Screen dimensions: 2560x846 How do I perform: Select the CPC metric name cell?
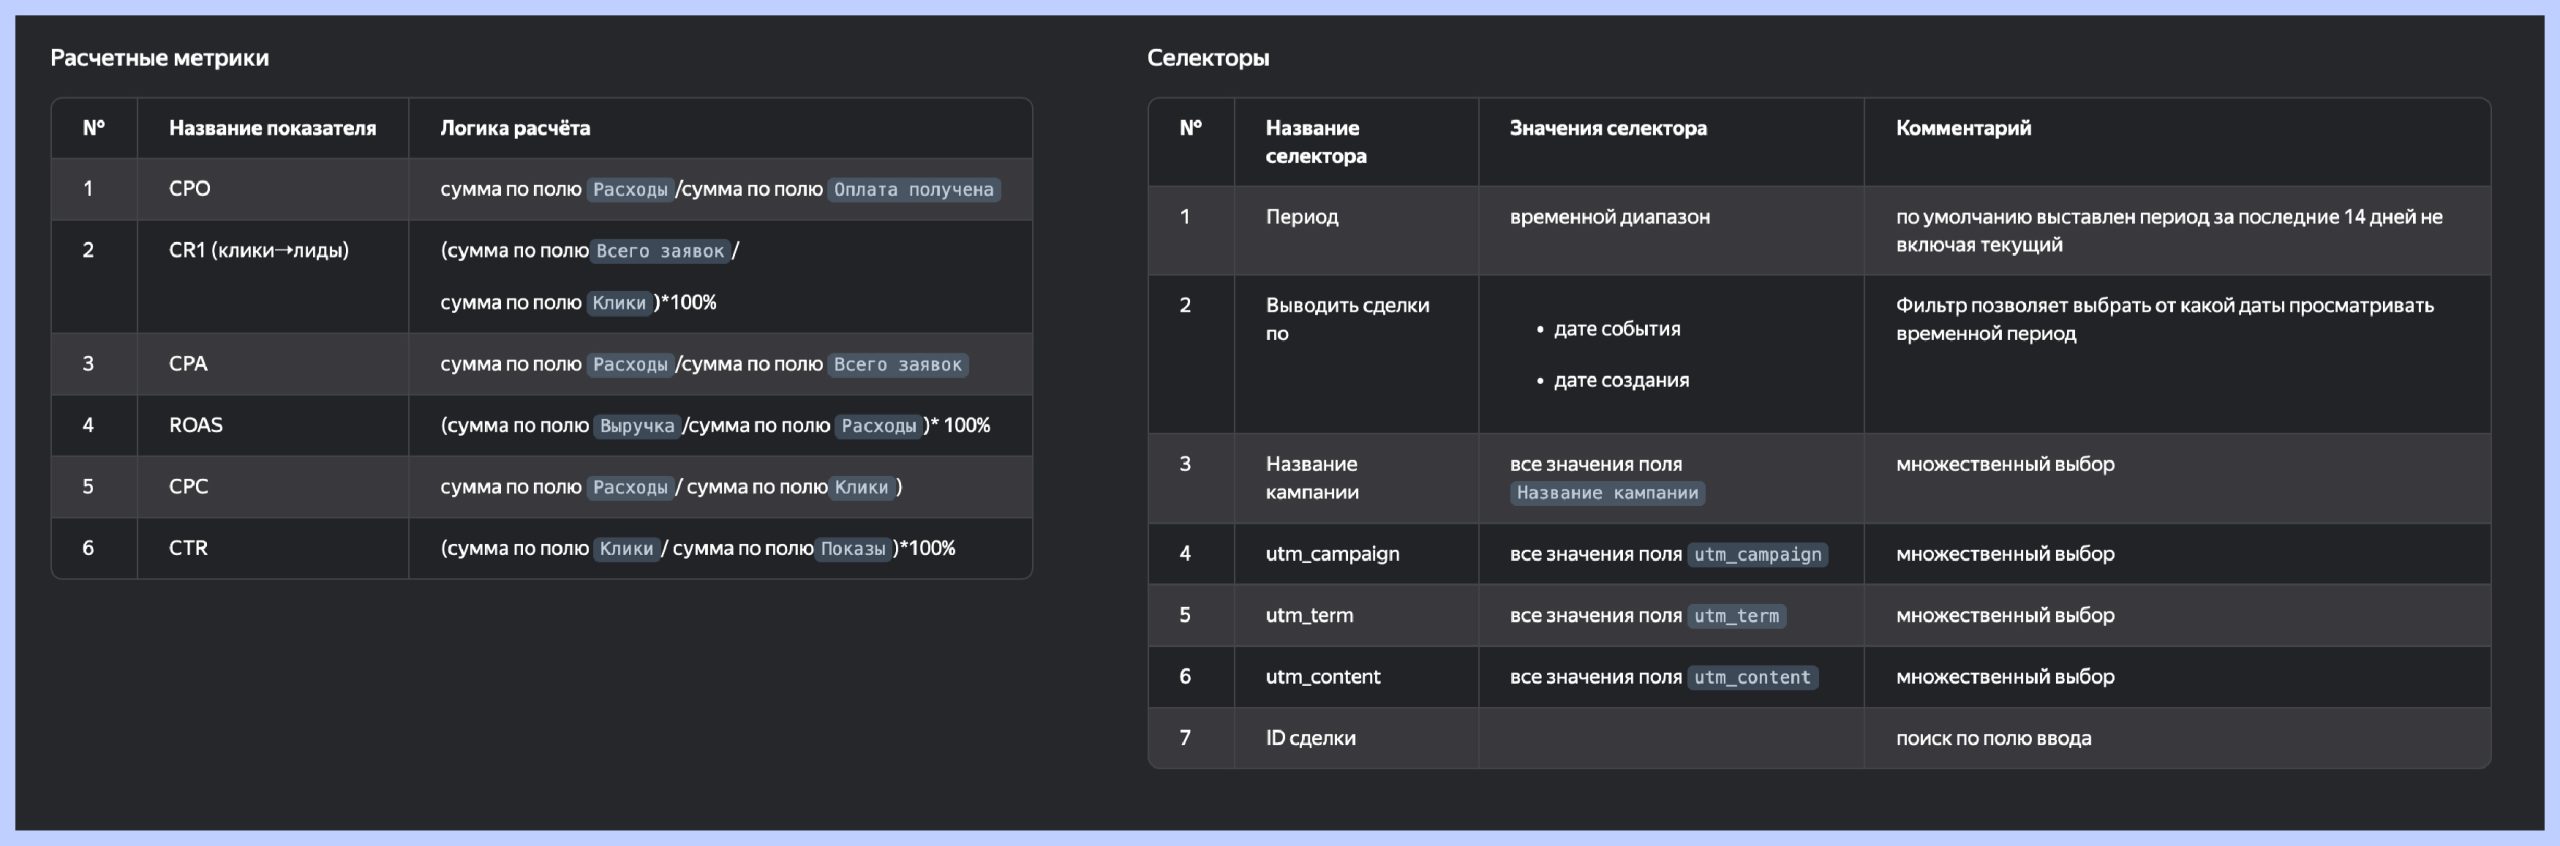coord(189,487)
